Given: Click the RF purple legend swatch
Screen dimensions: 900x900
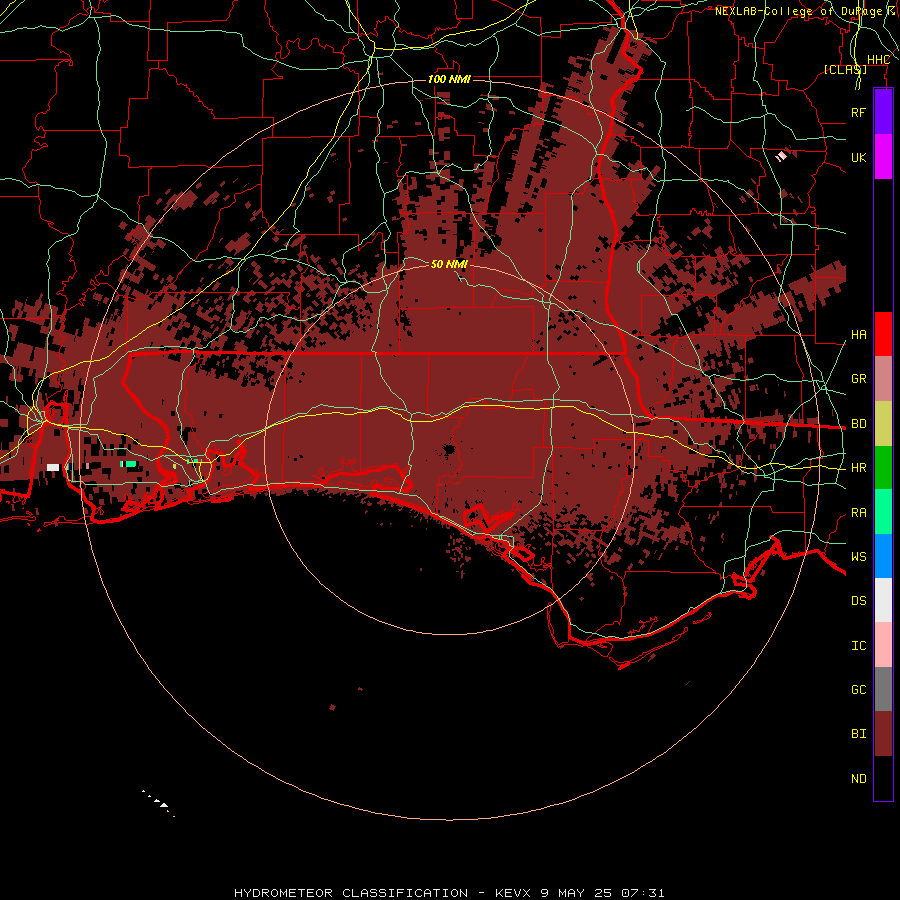Looking at the screenshot, I should pos(883,112).
